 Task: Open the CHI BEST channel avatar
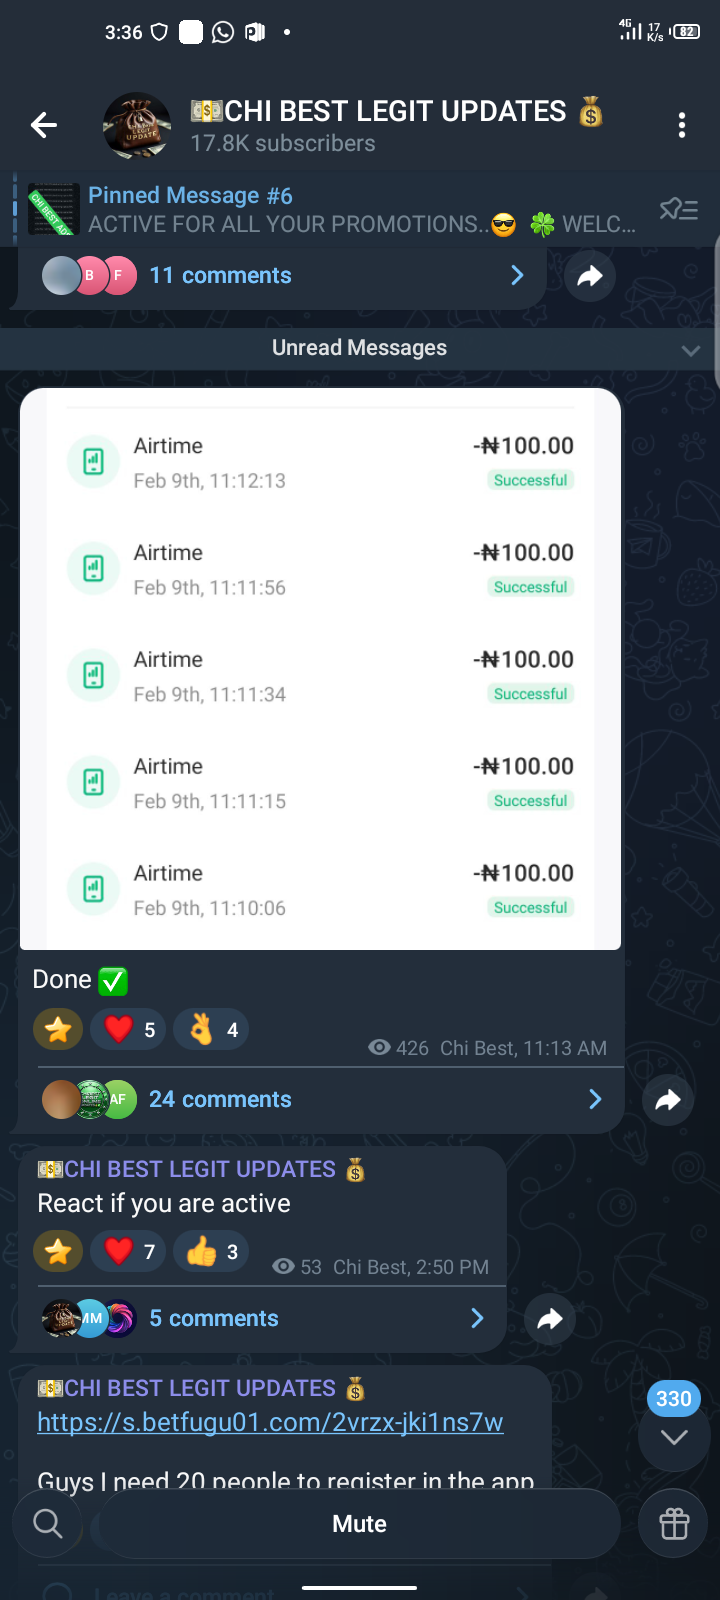coord(137,126)
